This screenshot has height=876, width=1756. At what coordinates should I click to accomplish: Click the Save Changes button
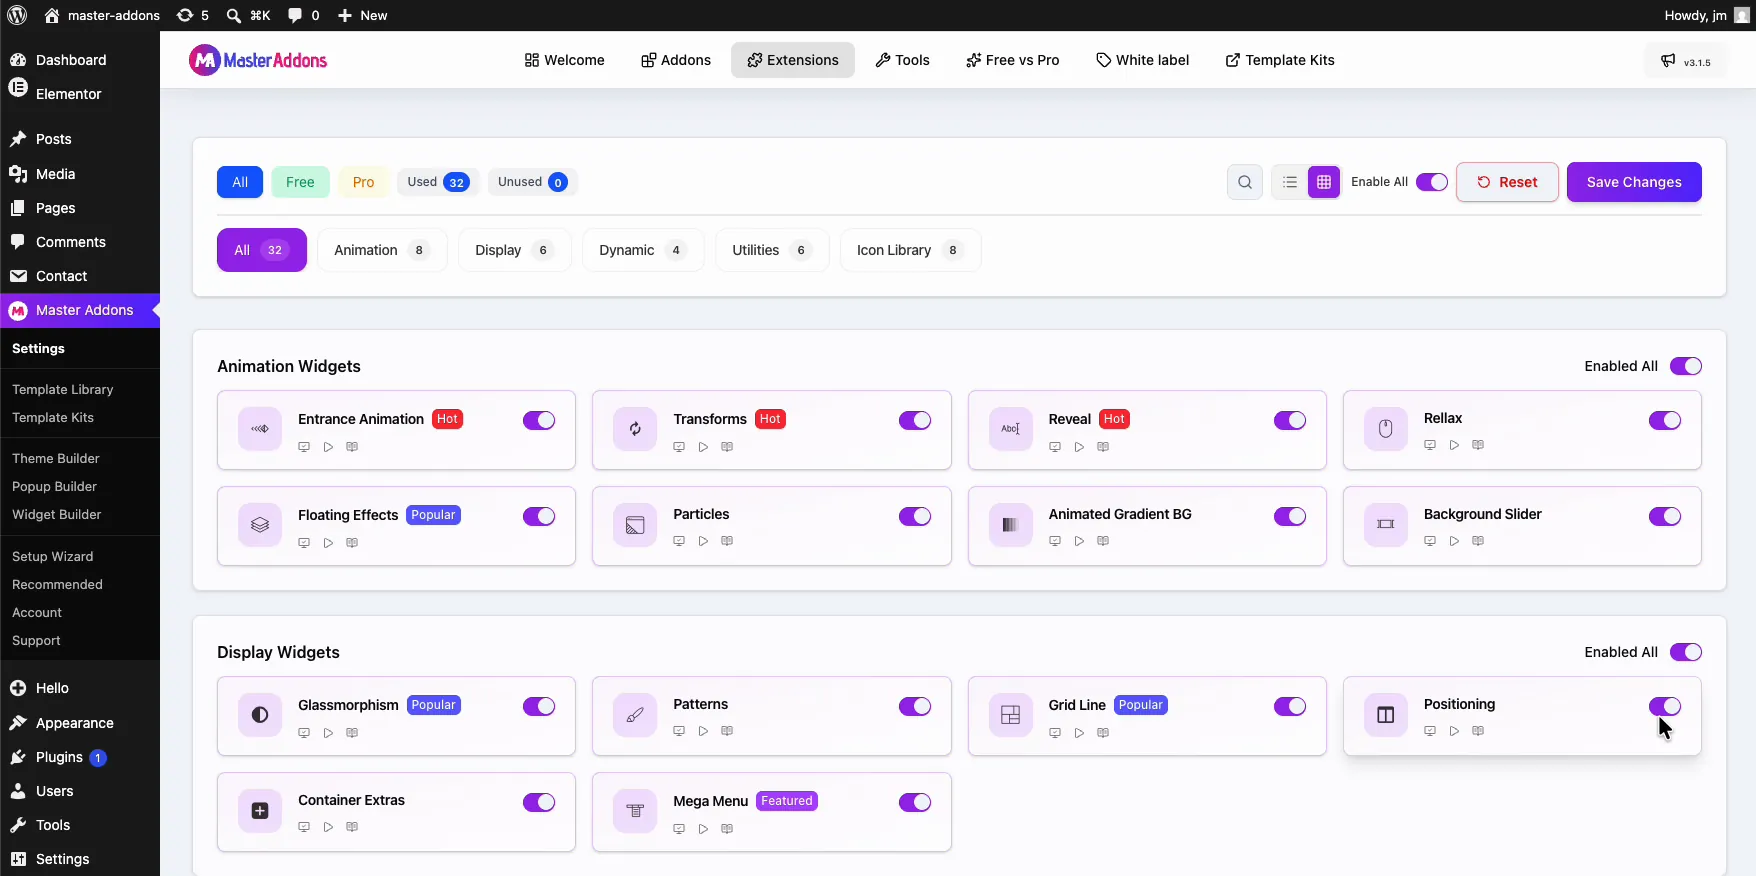point(1634,182)
